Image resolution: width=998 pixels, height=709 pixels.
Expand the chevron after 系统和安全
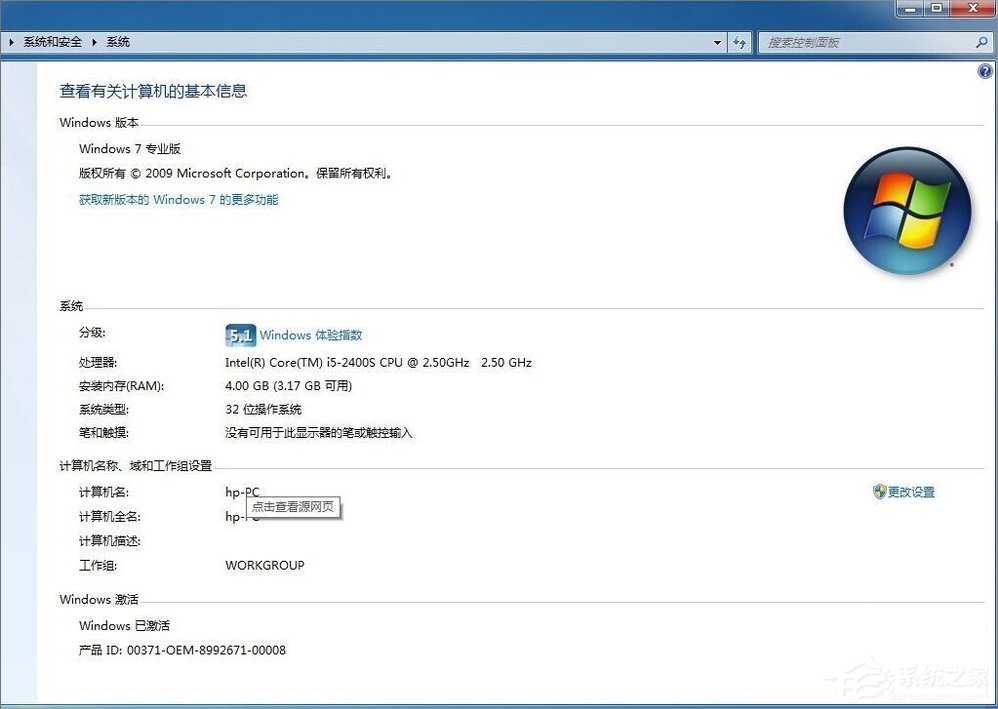coord(93,42)
